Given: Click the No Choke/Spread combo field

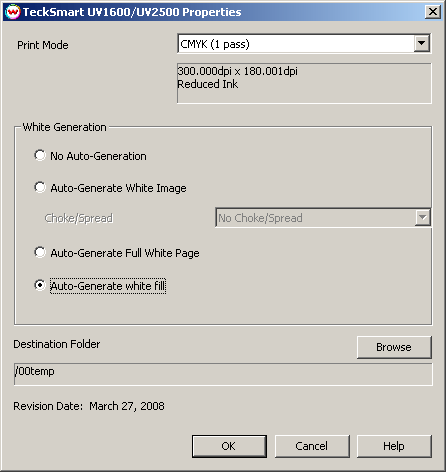Looking at the screenshot, I should [323, 218].
